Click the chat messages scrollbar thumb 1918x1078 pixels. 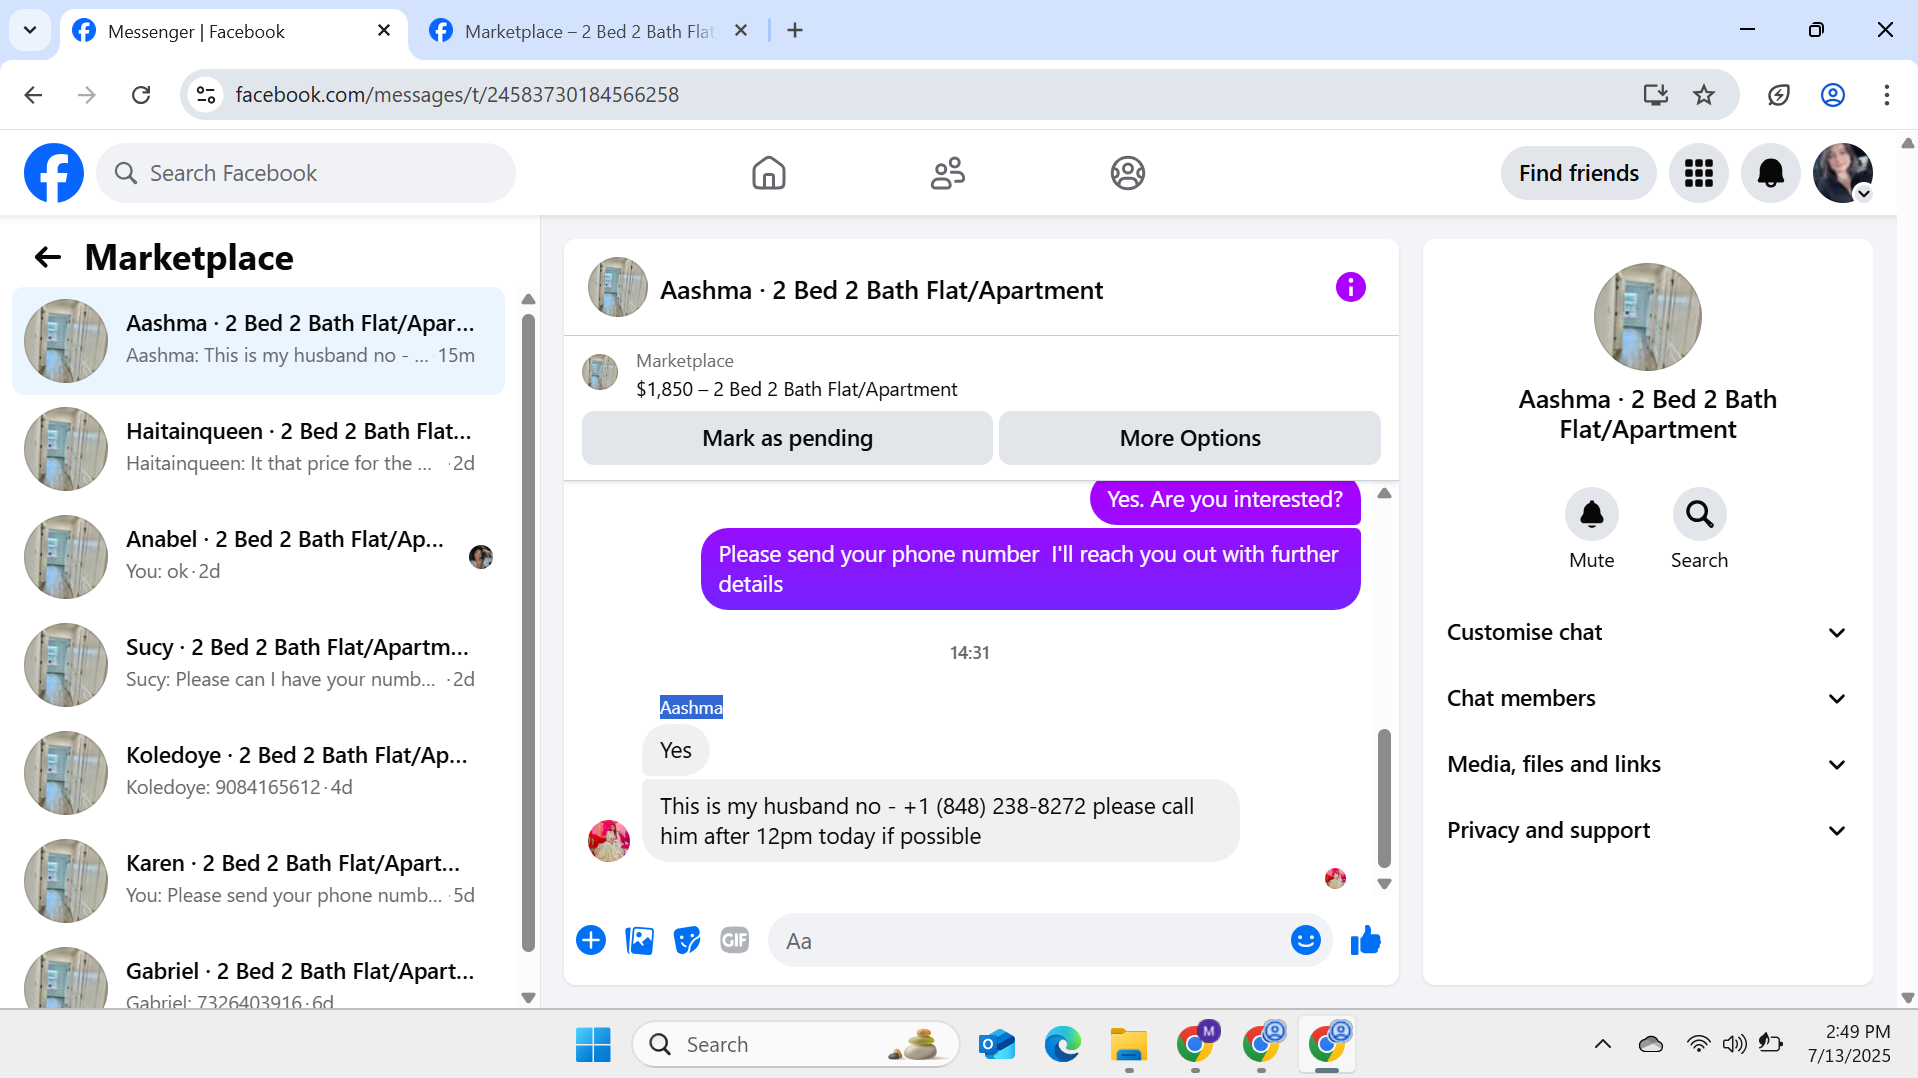pos(1384,798)
